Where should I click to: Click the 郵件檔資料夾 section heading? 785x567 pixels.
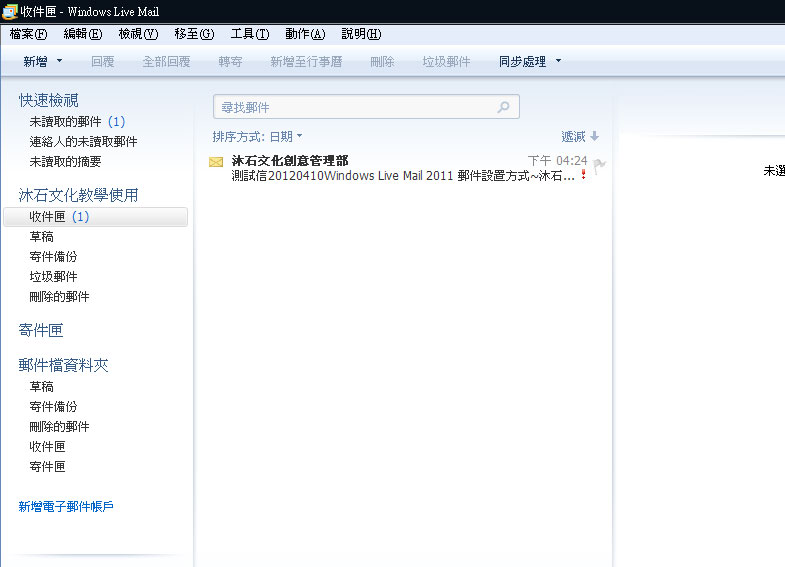[63, 365]
